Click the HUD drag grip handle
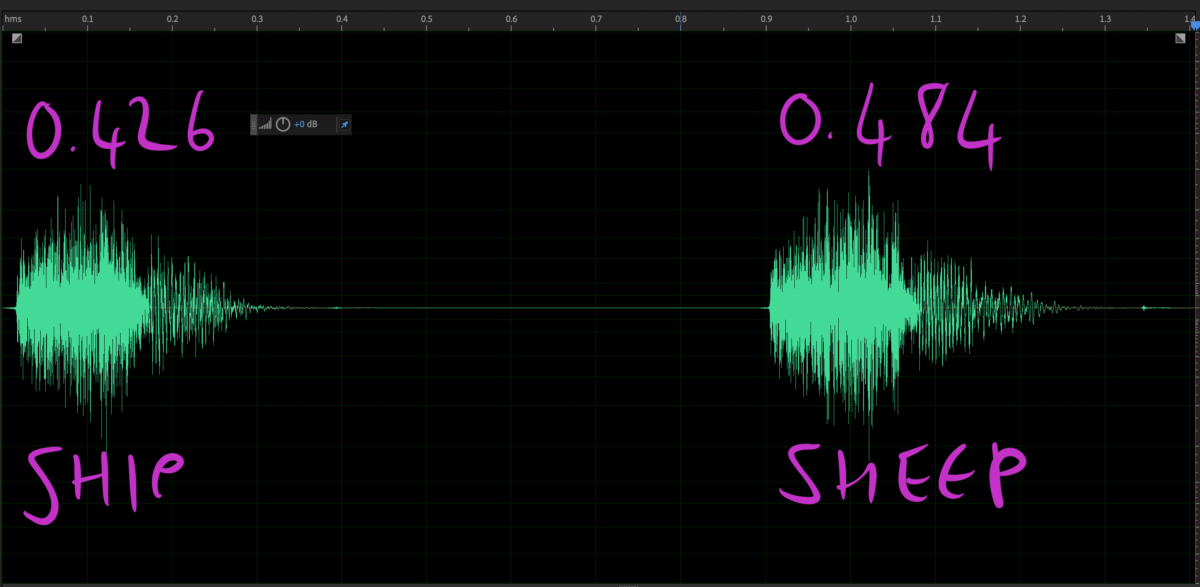1200x587 pixels. point(254,124)
